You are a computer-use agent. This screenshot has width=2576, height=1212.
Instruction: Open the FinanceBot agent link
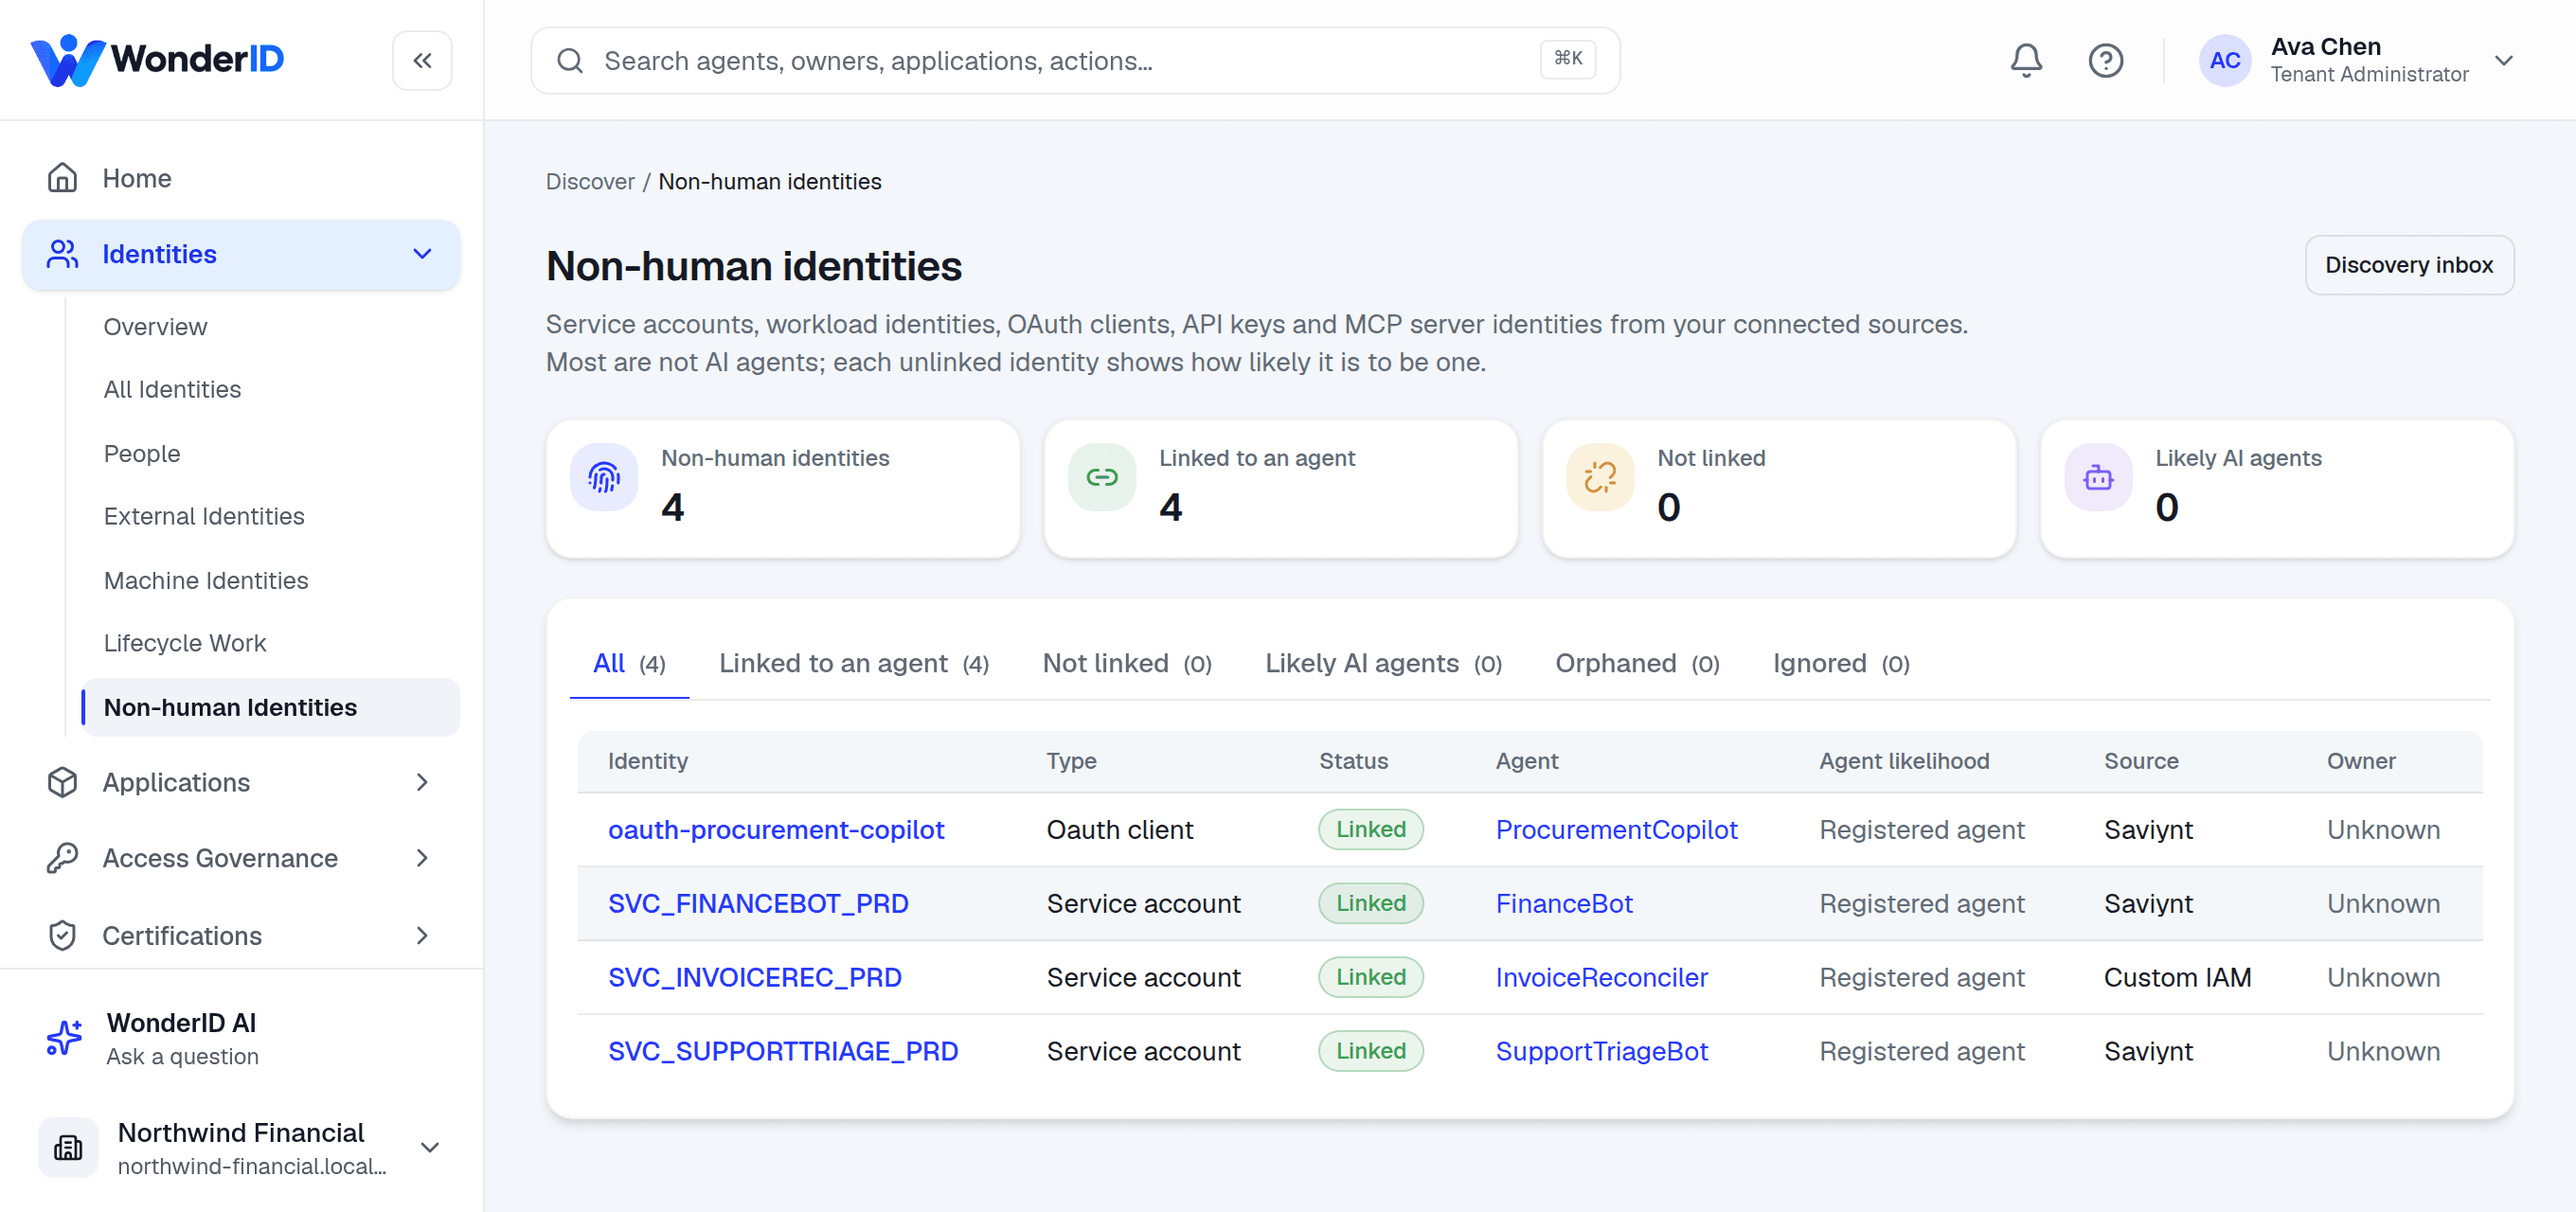click(x=1563, y=903)
